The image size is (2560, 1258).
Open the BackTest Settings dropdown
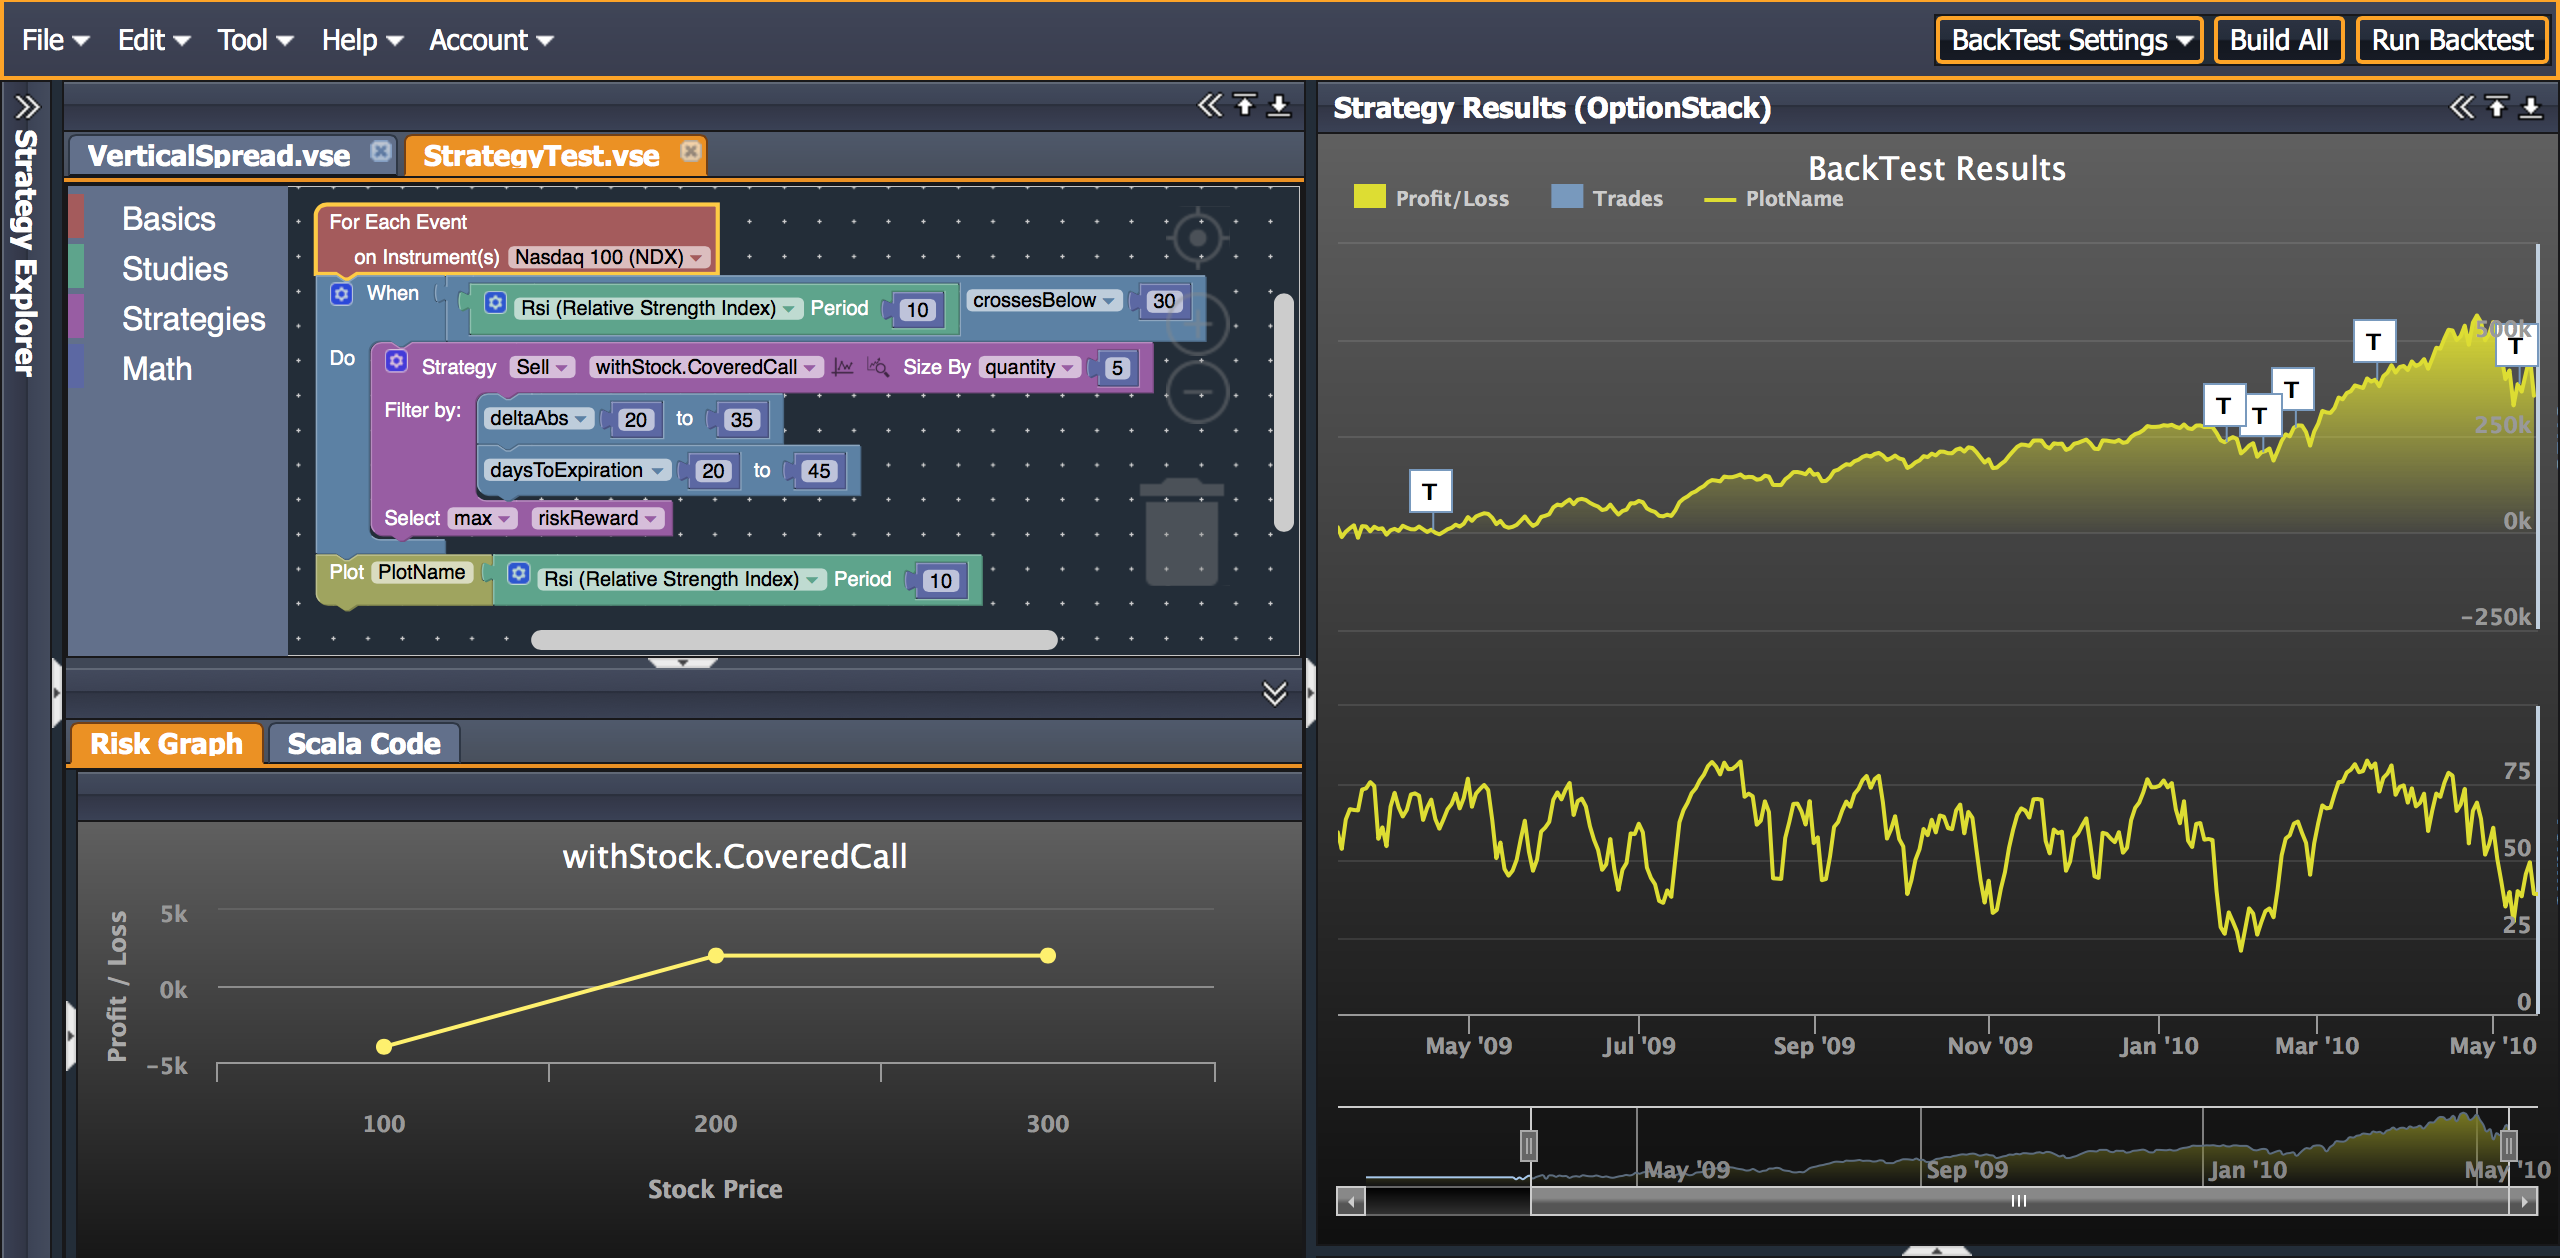coord(2069,40)
